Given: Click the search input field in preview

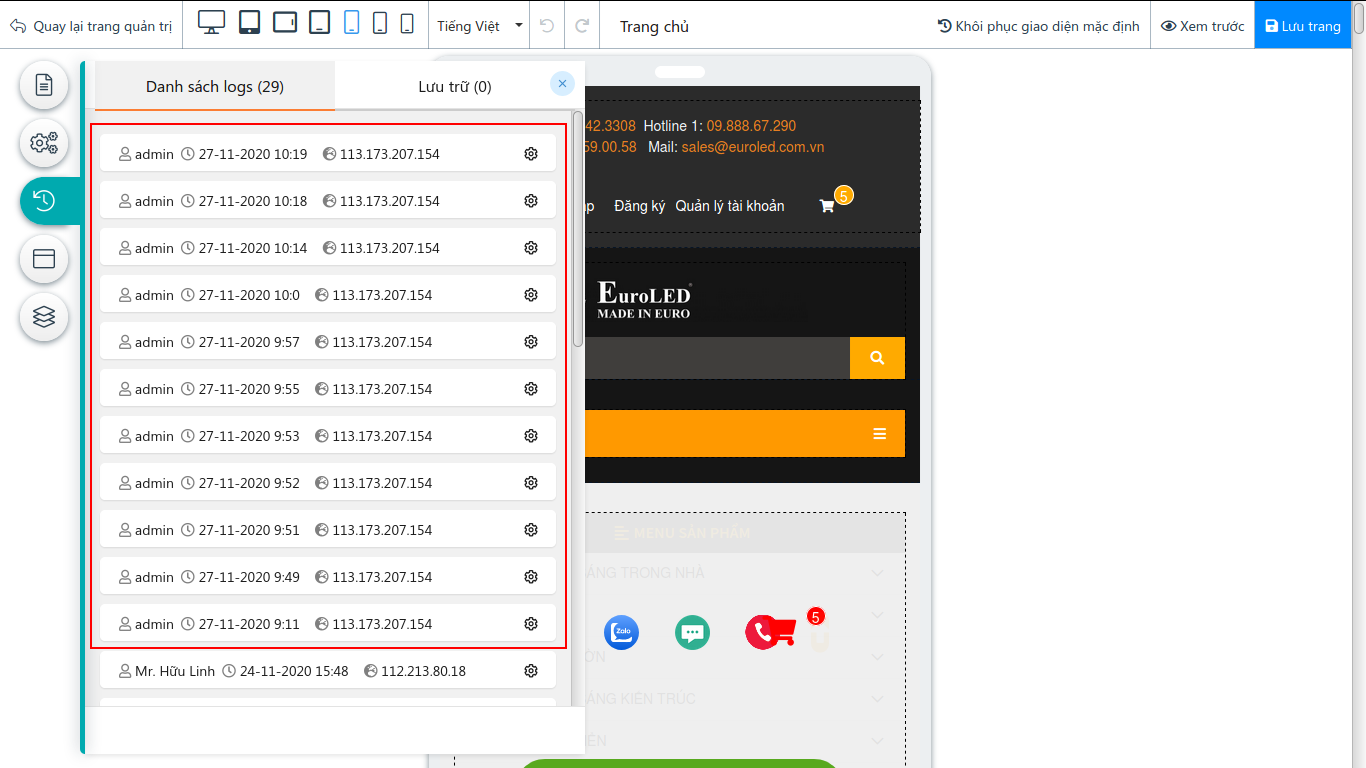Looking at the screenshot, I should pos(716,358).
